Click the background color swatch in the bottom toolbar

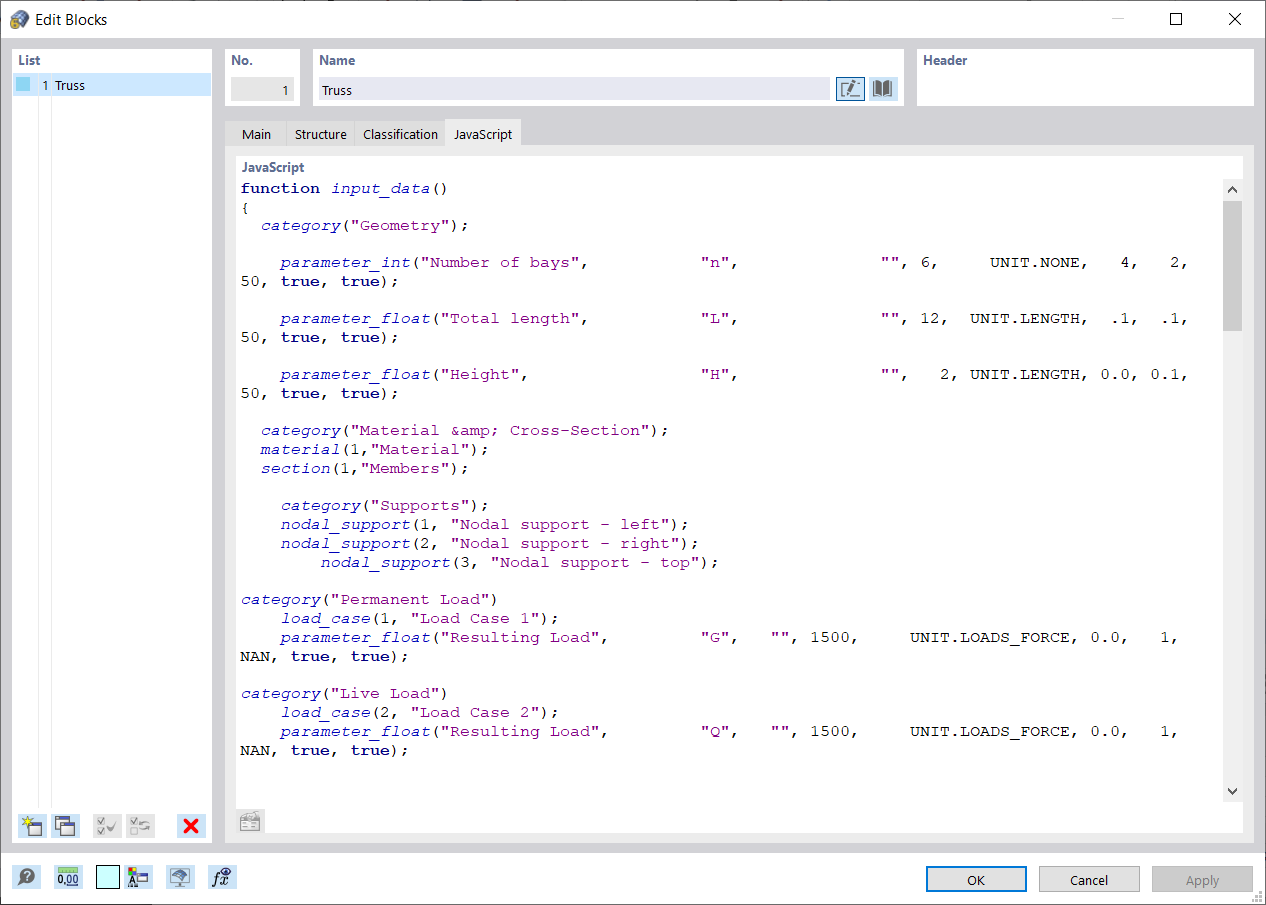click(106, 877)
